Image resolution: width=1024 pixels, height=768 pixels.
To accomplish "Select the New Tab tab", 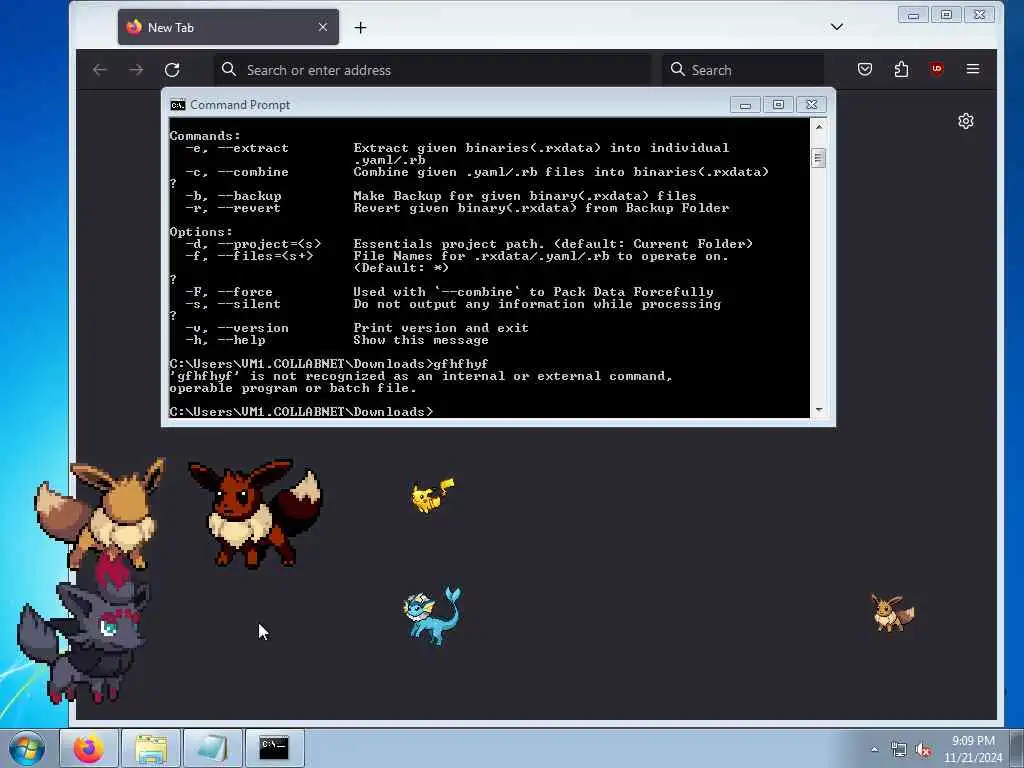I will pos(228,27).
